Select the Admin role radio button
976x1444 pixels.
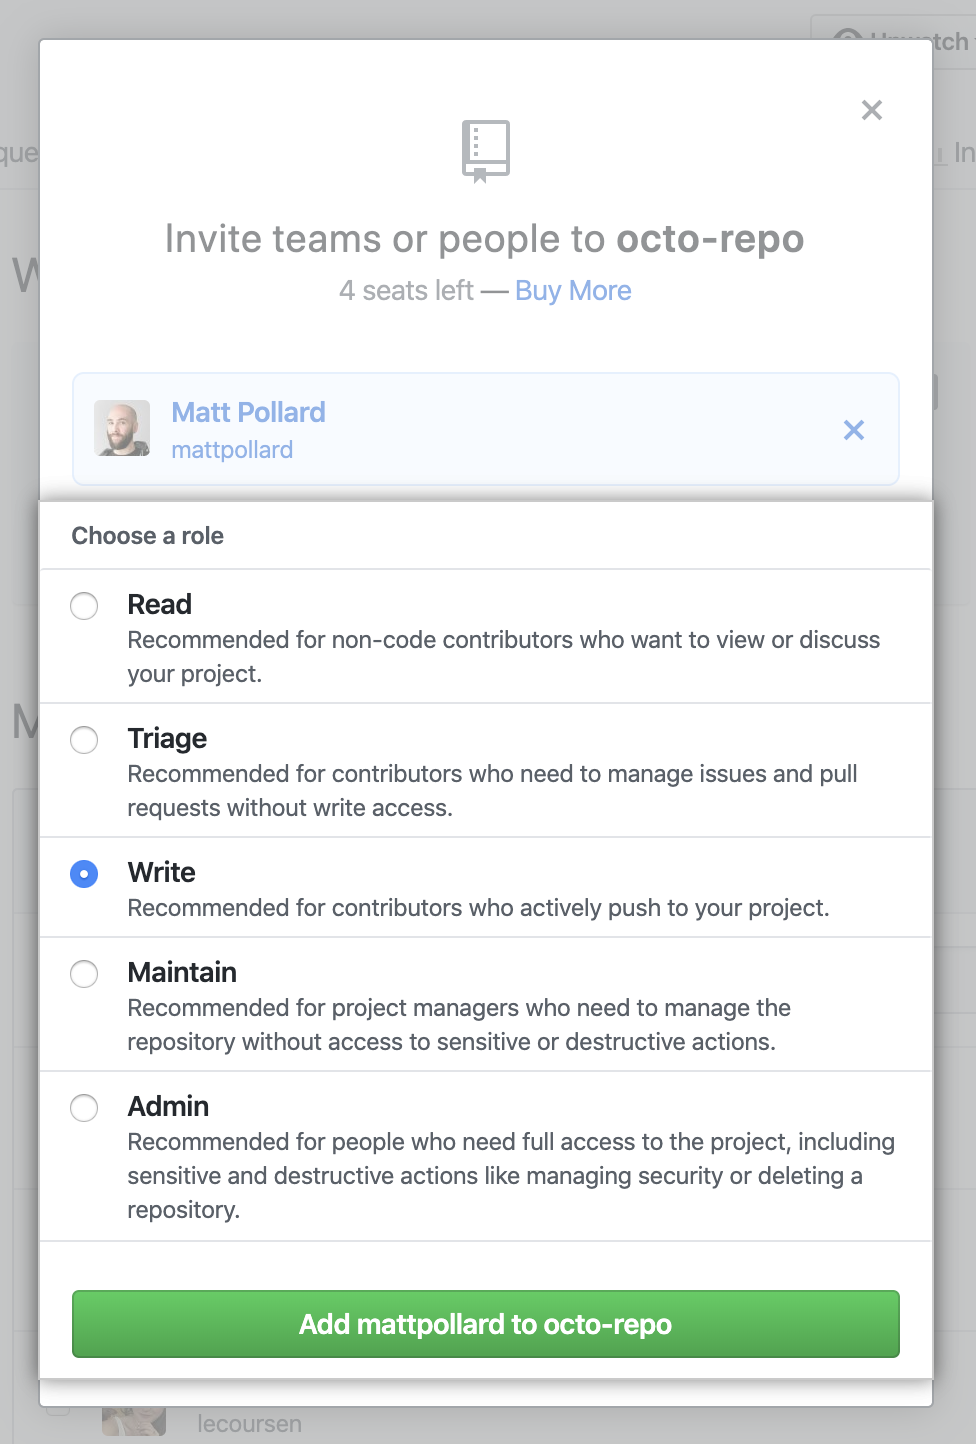[x=84, y=1108]
